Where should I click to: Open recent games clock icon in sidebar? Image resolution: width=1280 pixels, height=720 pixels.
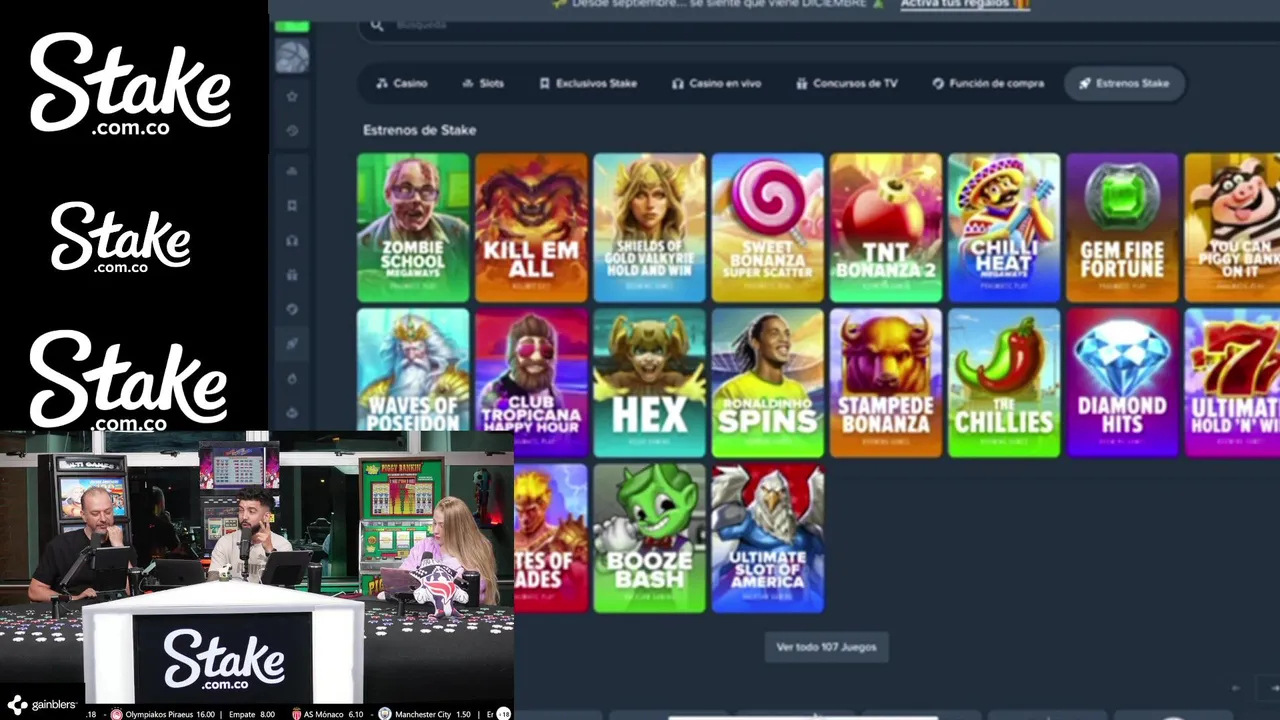click(292, 131)
